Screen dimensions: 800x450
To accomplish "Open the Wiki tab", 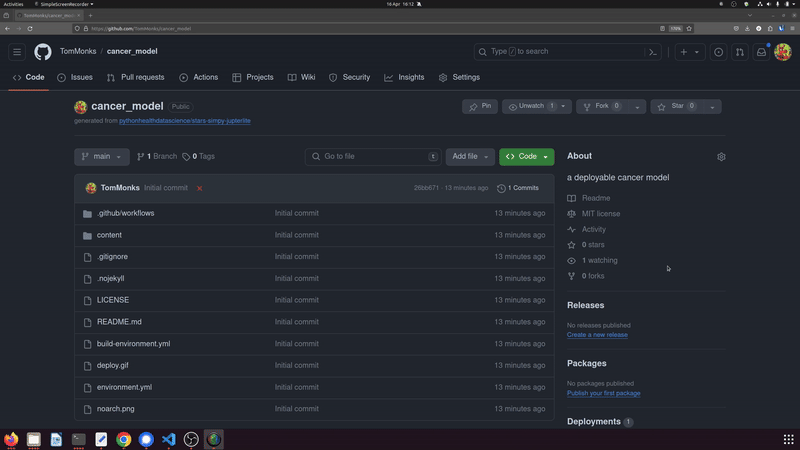I will 302,78.
